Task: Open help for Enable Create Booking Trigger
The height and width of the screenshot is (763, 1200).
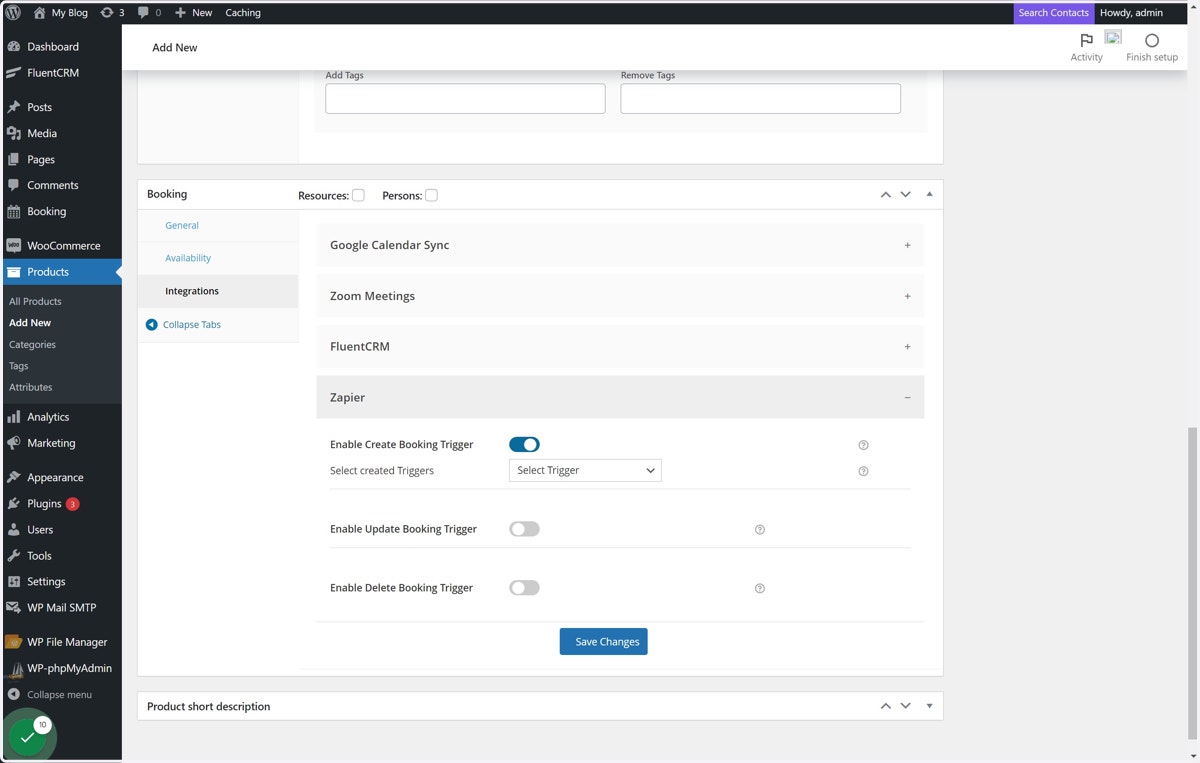Action: tap(863, 445)
